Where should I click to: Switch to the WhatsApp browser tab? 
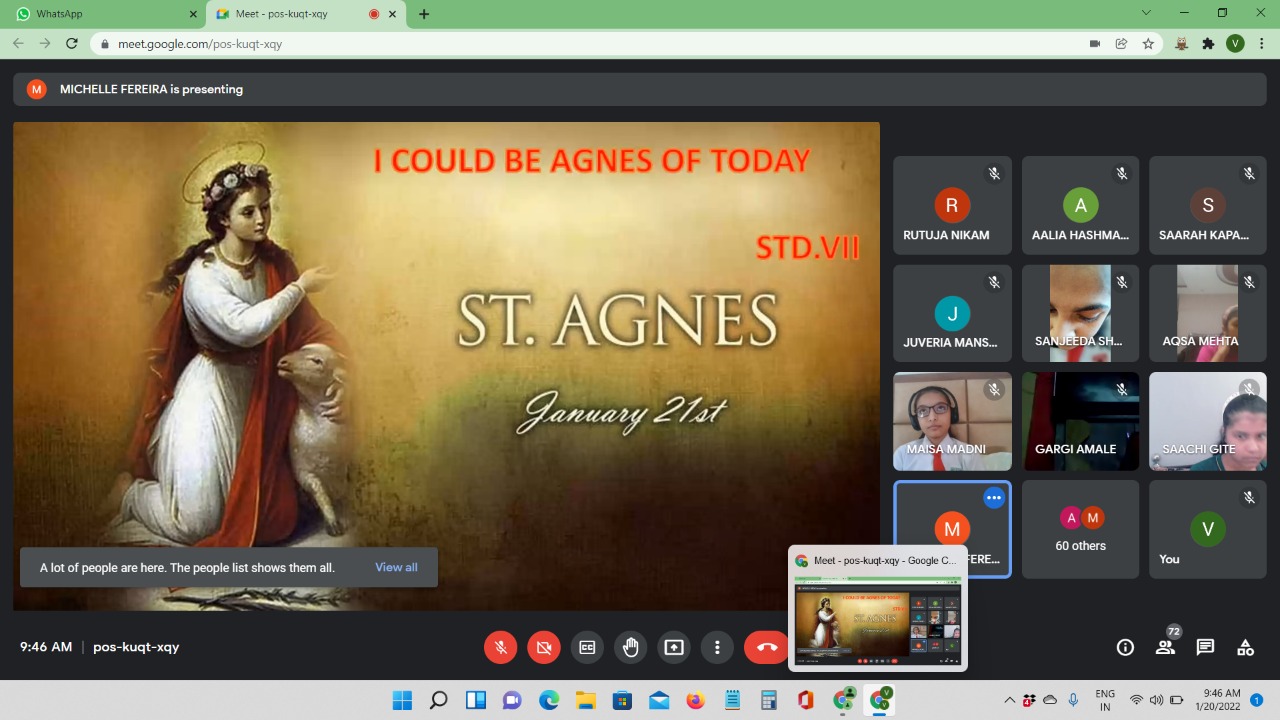[104, 14]
